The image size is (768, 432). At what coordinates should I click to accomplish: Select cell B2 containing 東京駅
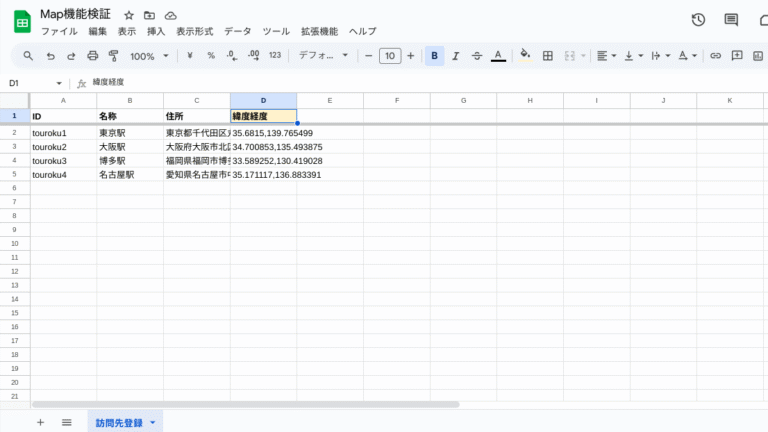pos(130,133)
